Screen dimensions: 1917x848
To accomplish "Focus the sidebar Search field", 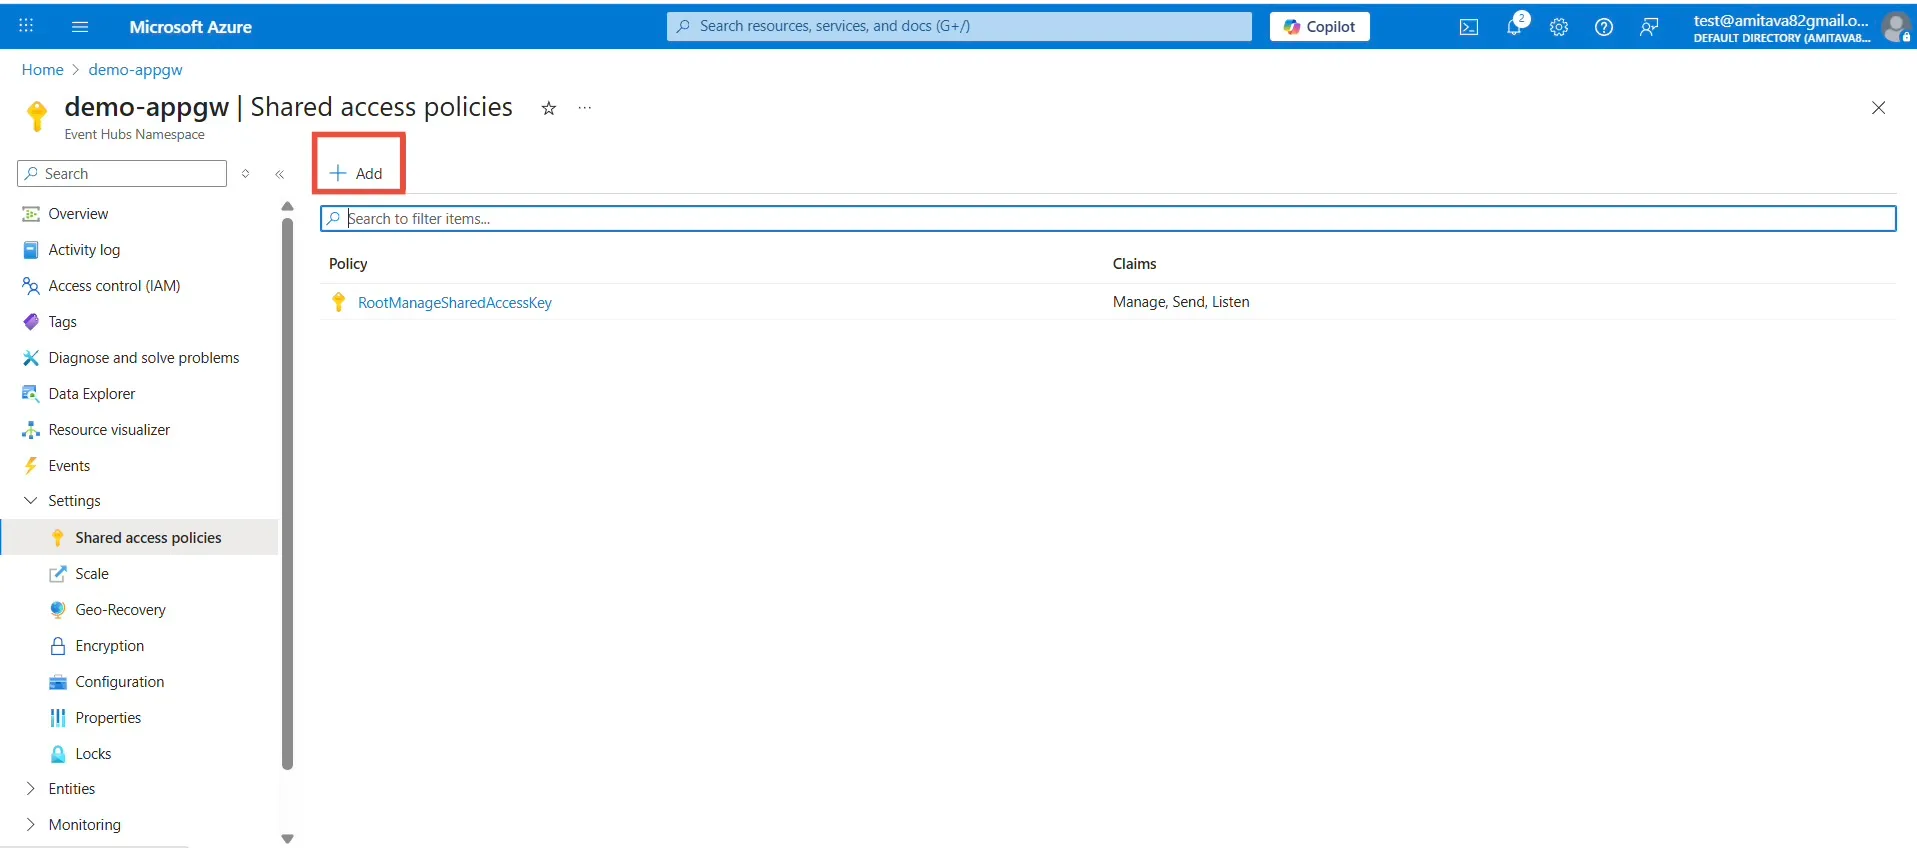I will coord(122,174).
